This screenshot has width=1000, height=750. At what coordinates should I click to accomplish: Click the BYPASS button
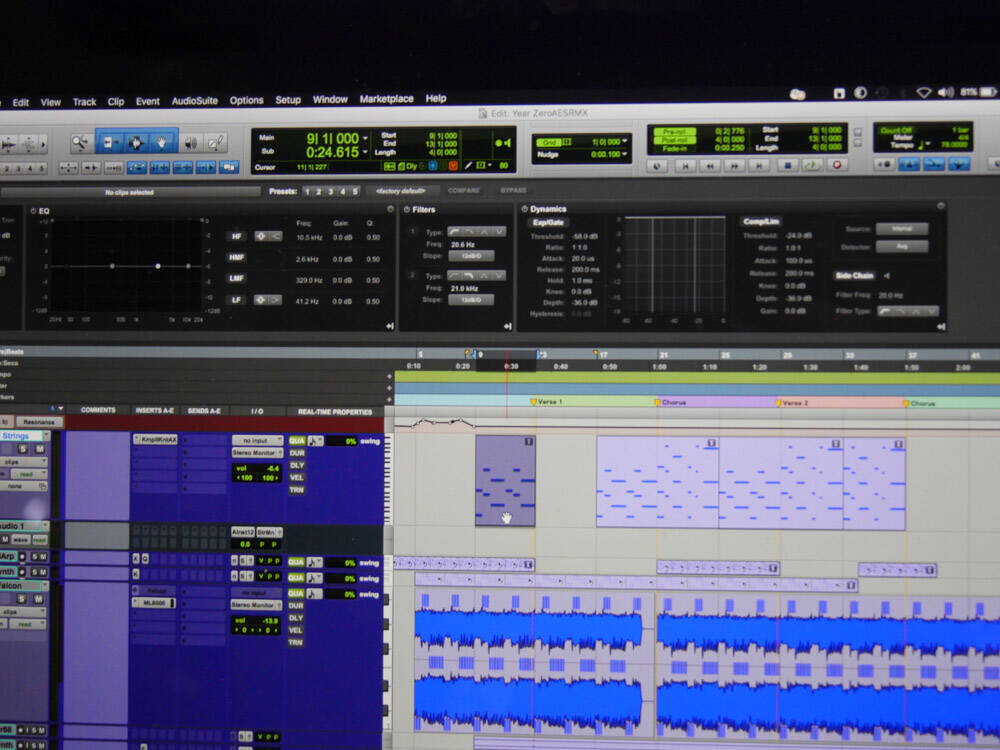click(x=513, y=190)
